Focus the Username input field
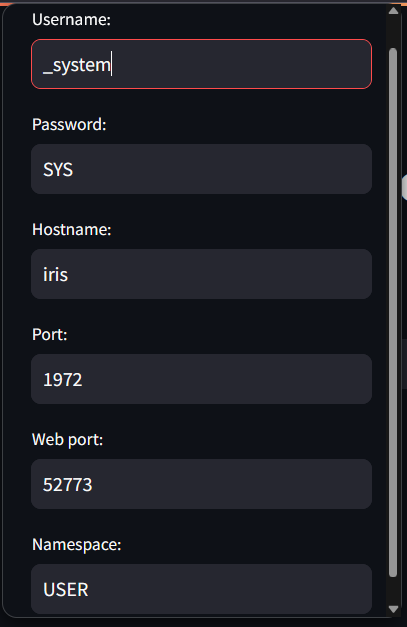Image resolution: width=407 pixels, height=627 pixels. pyautogui.click(x=202, y=64)
